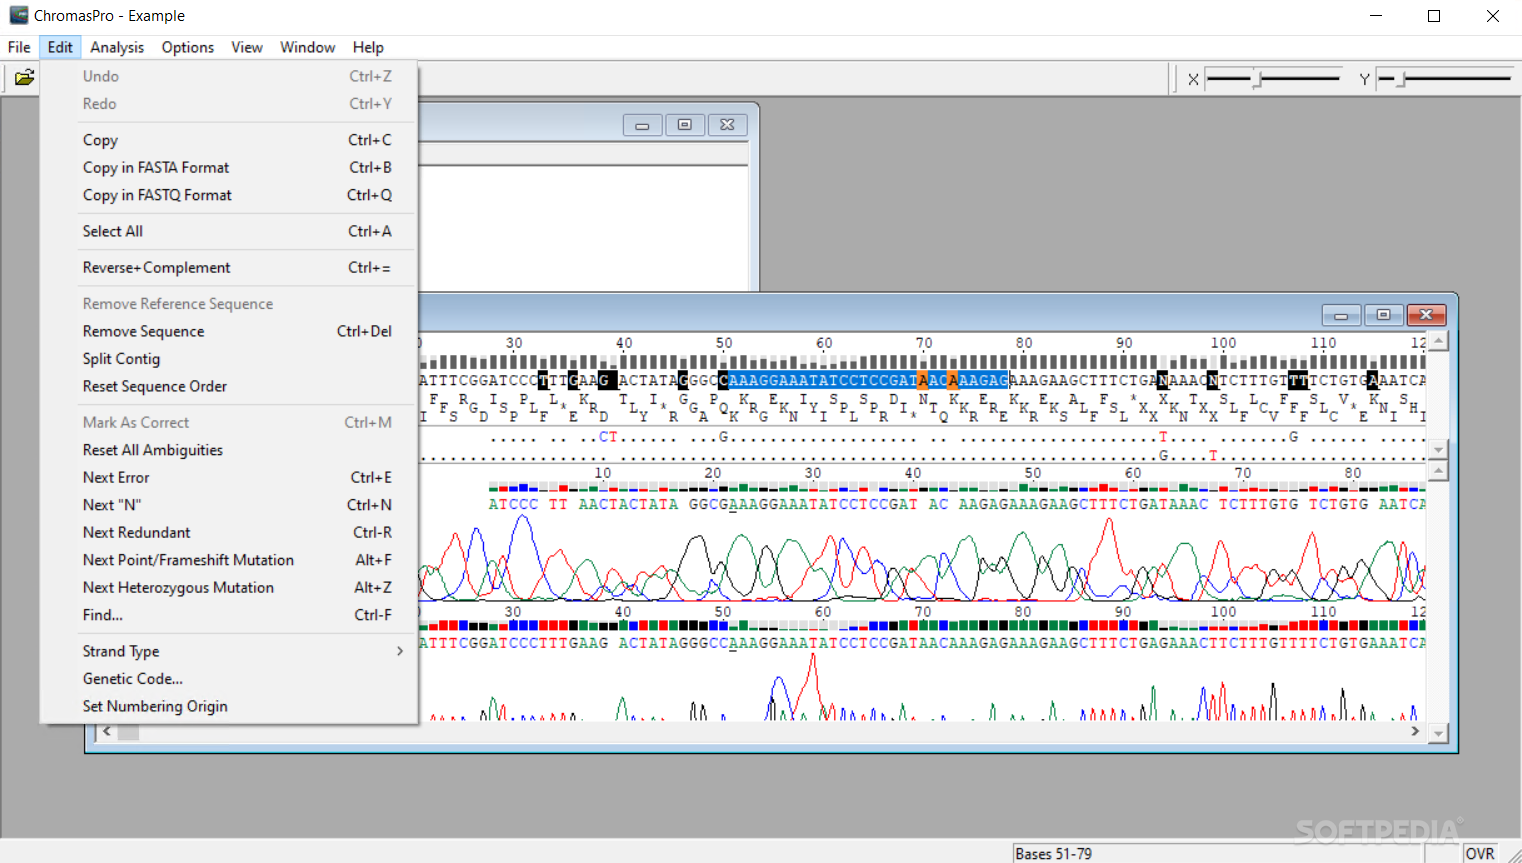Close the Edit menu in menu bar
The image size is (1522, 863).
60,47
